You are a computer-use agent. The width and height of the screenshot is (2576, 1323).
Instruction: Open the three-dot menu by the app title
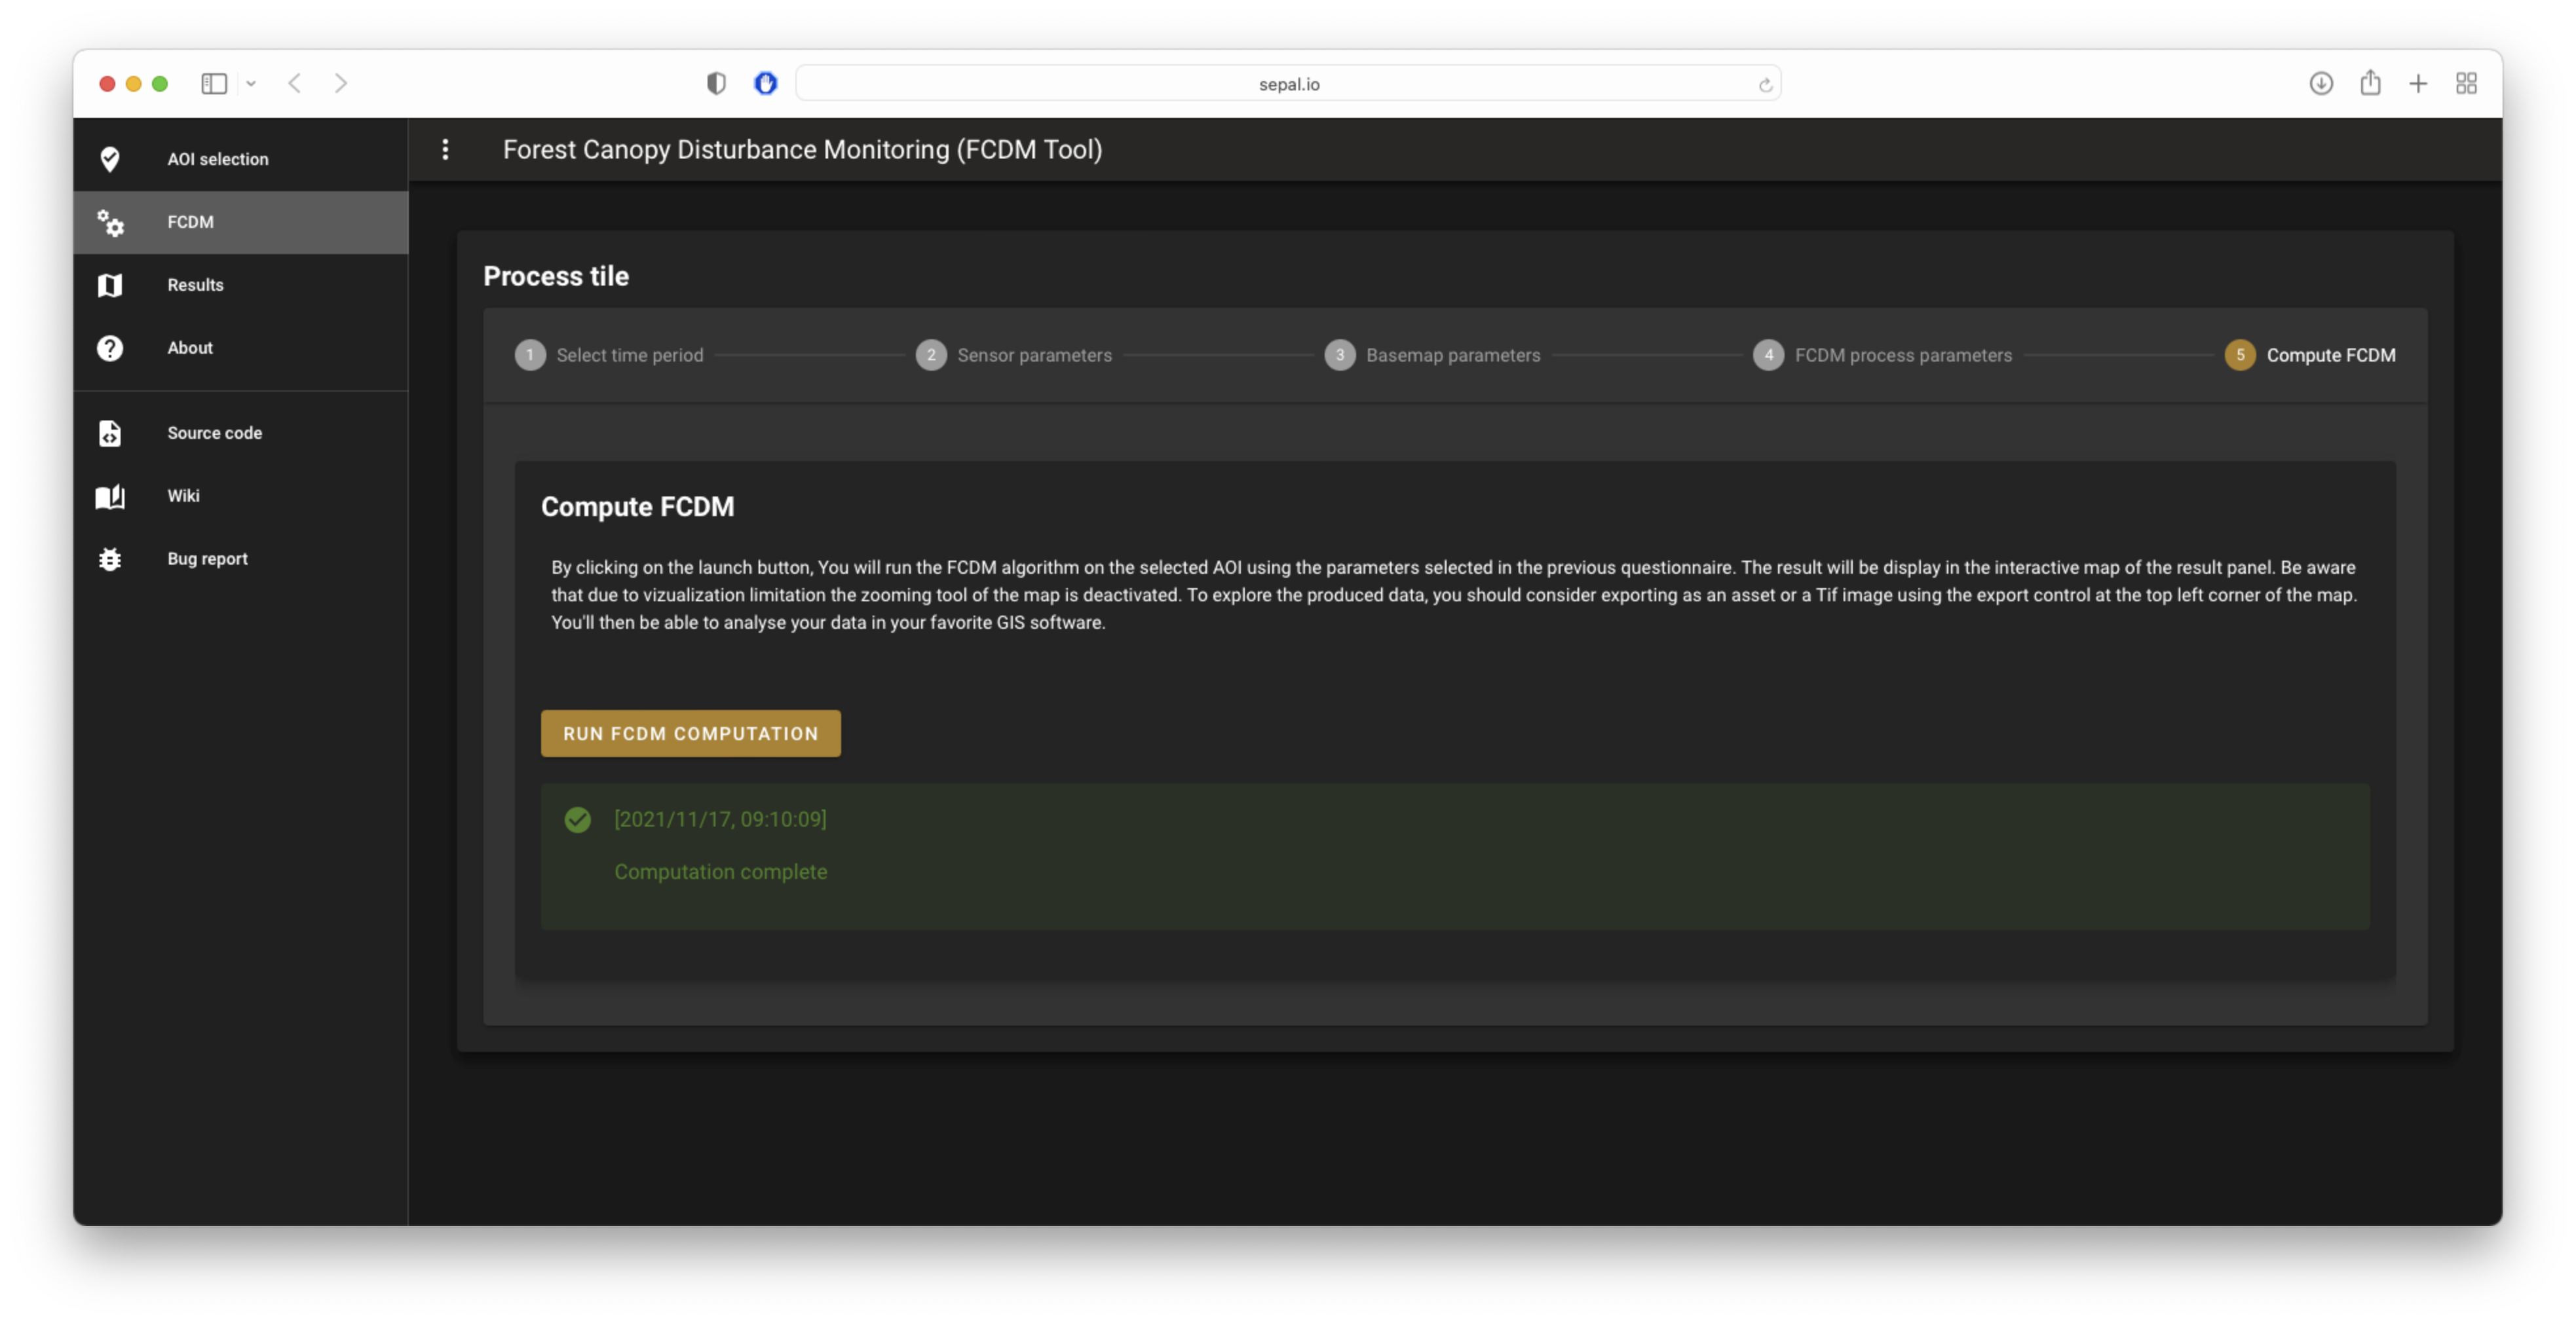[x=445, y=150]
